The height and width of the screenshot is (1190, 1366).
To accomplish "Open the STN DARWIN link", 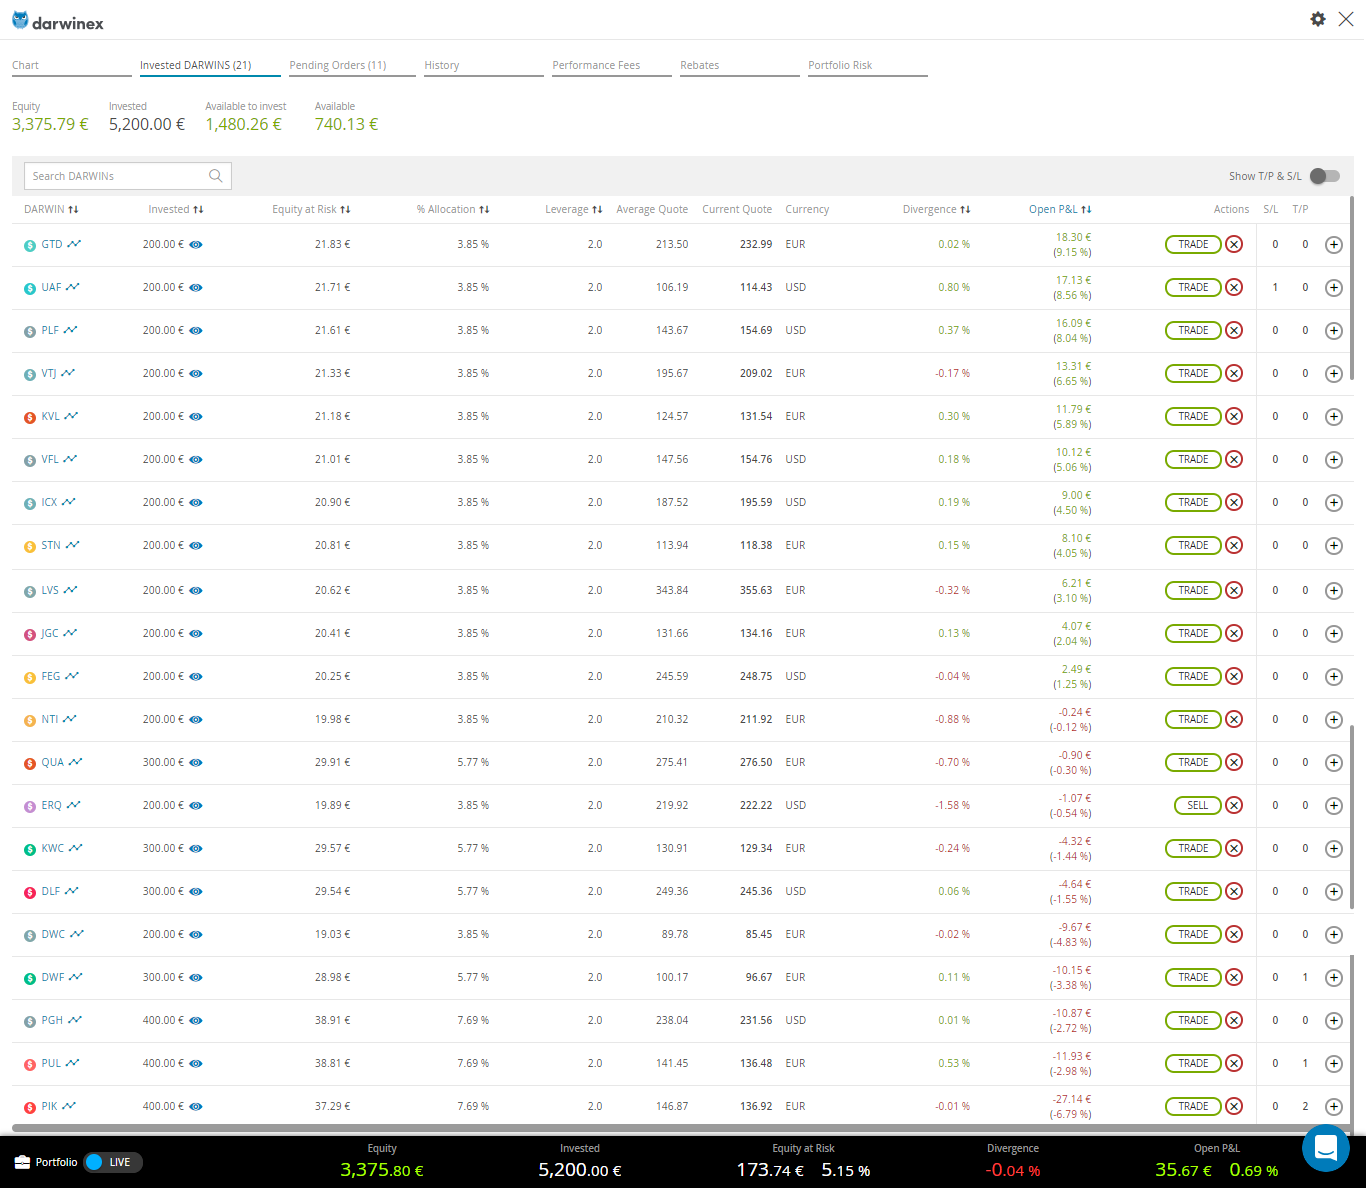I will pos(51,545).
